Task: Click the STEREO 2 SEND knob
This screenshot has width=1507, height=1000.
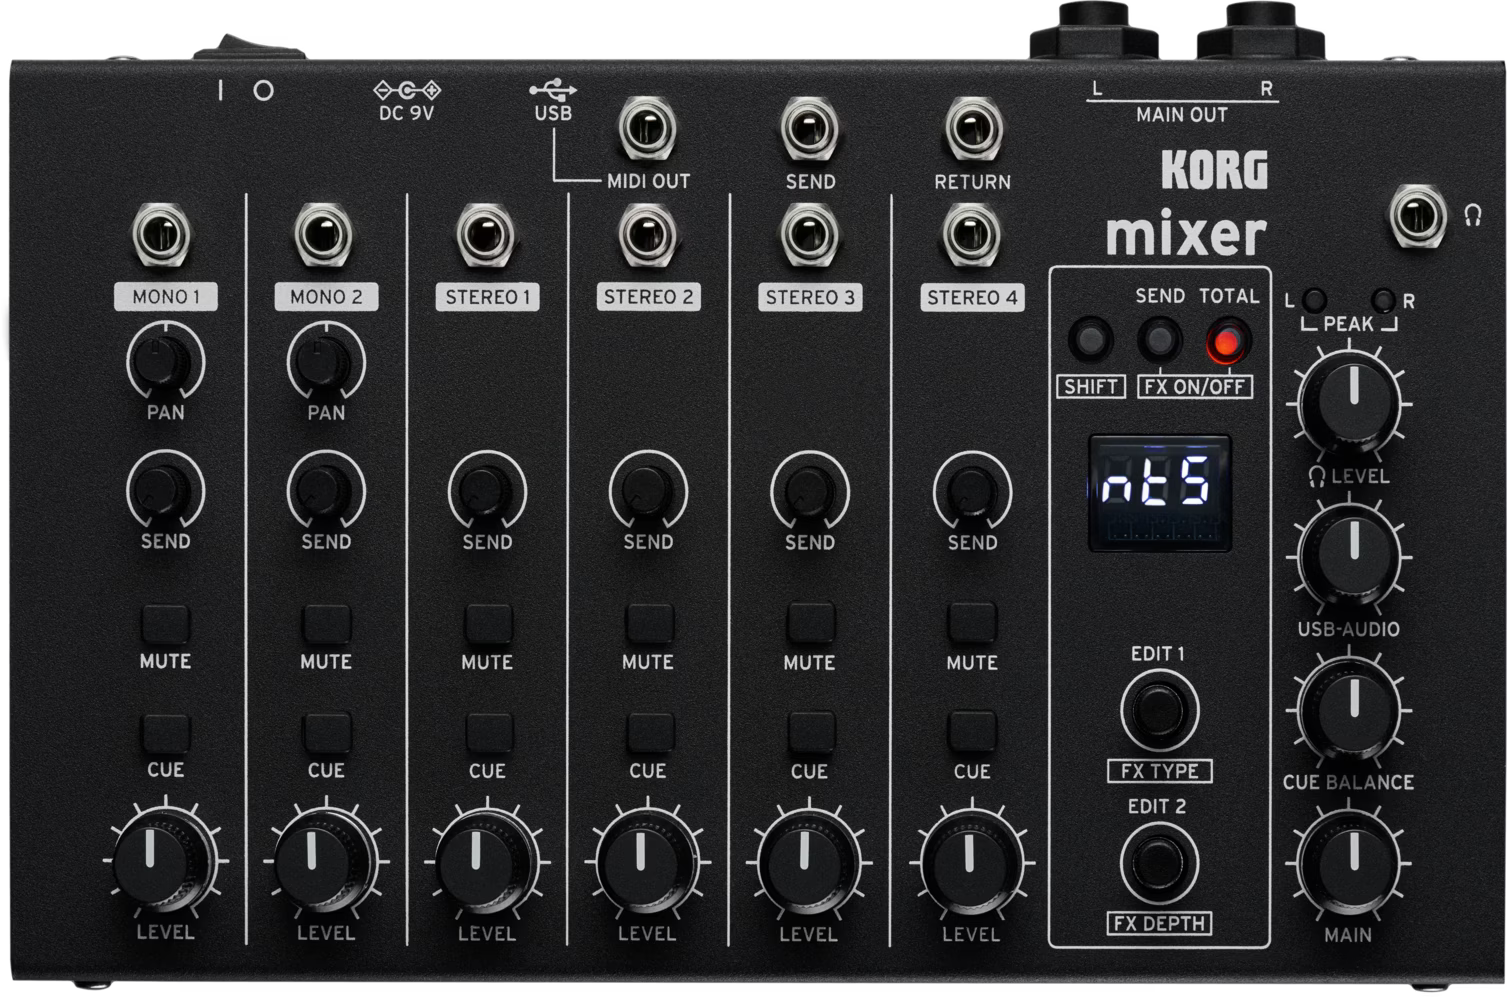Action: pyautogui.click(x=648, y=491)
